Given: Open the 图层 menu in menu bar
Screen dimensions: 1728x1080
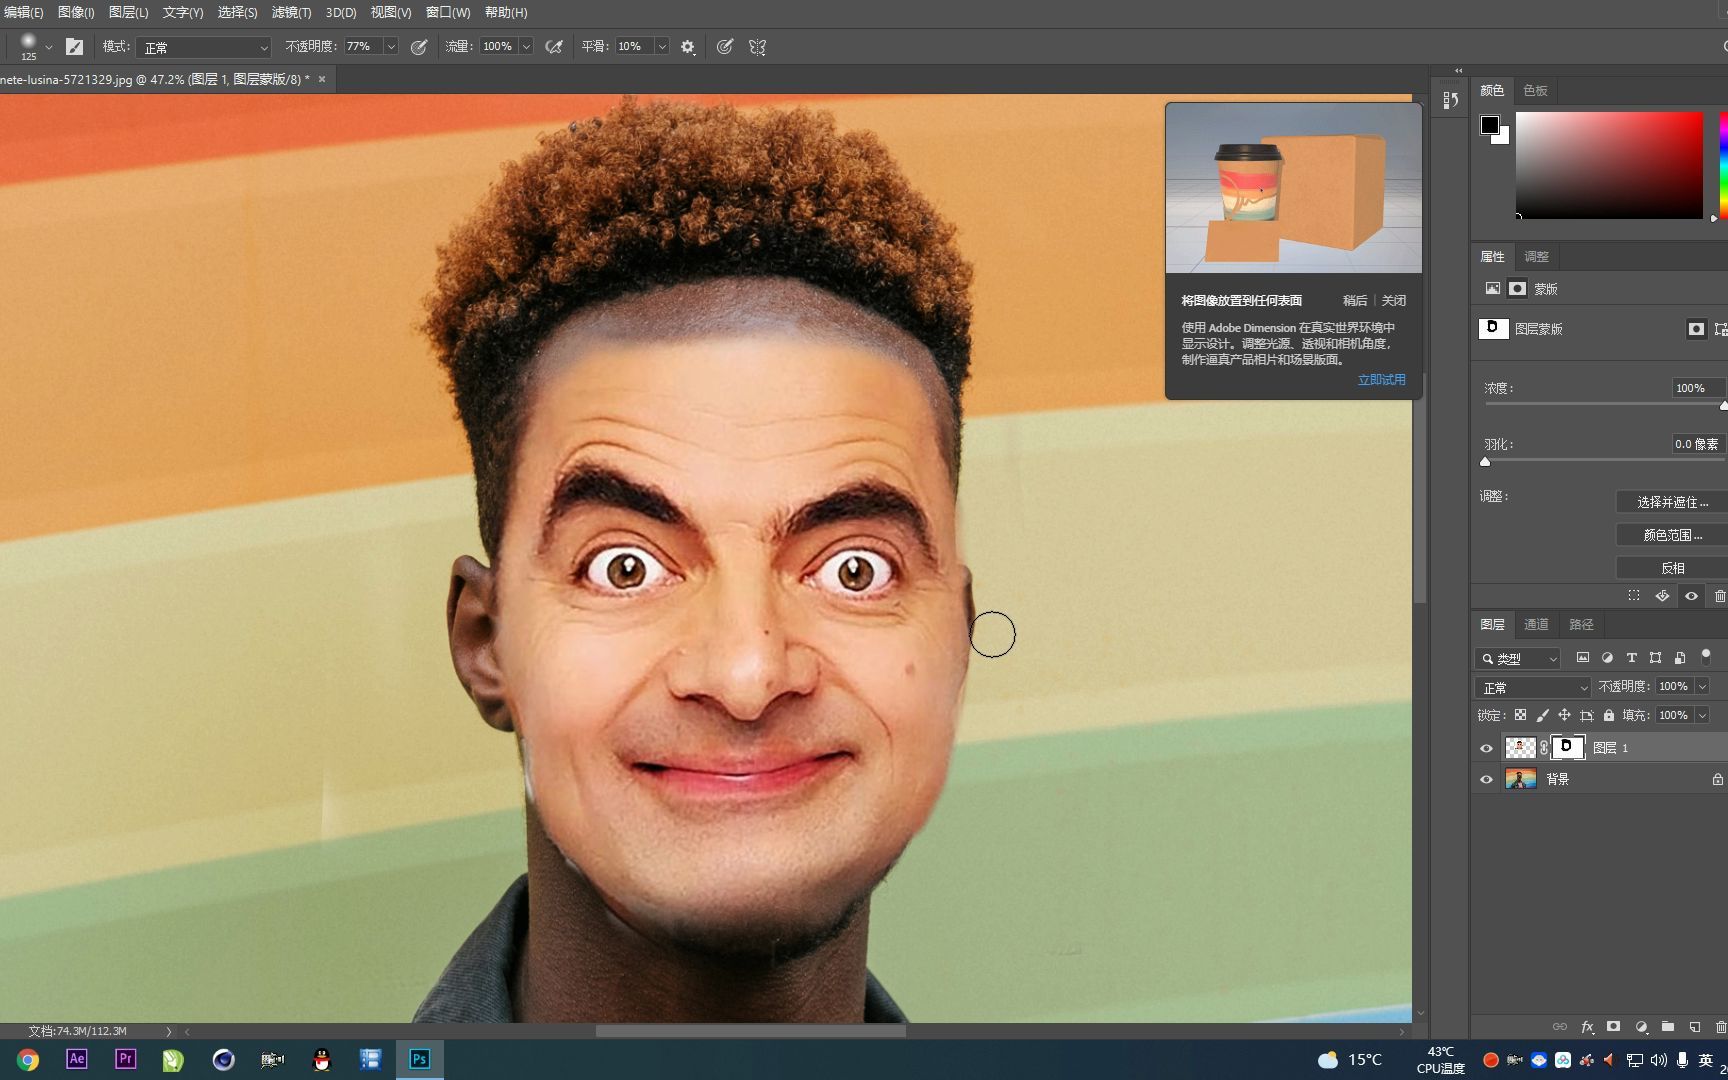Looking at the screenshot, I should [128, 12].
